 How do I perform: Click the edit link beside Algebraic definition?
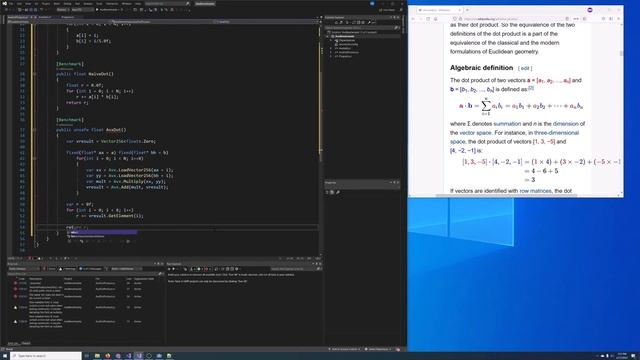pyautogui.click(x=525, y=68)
